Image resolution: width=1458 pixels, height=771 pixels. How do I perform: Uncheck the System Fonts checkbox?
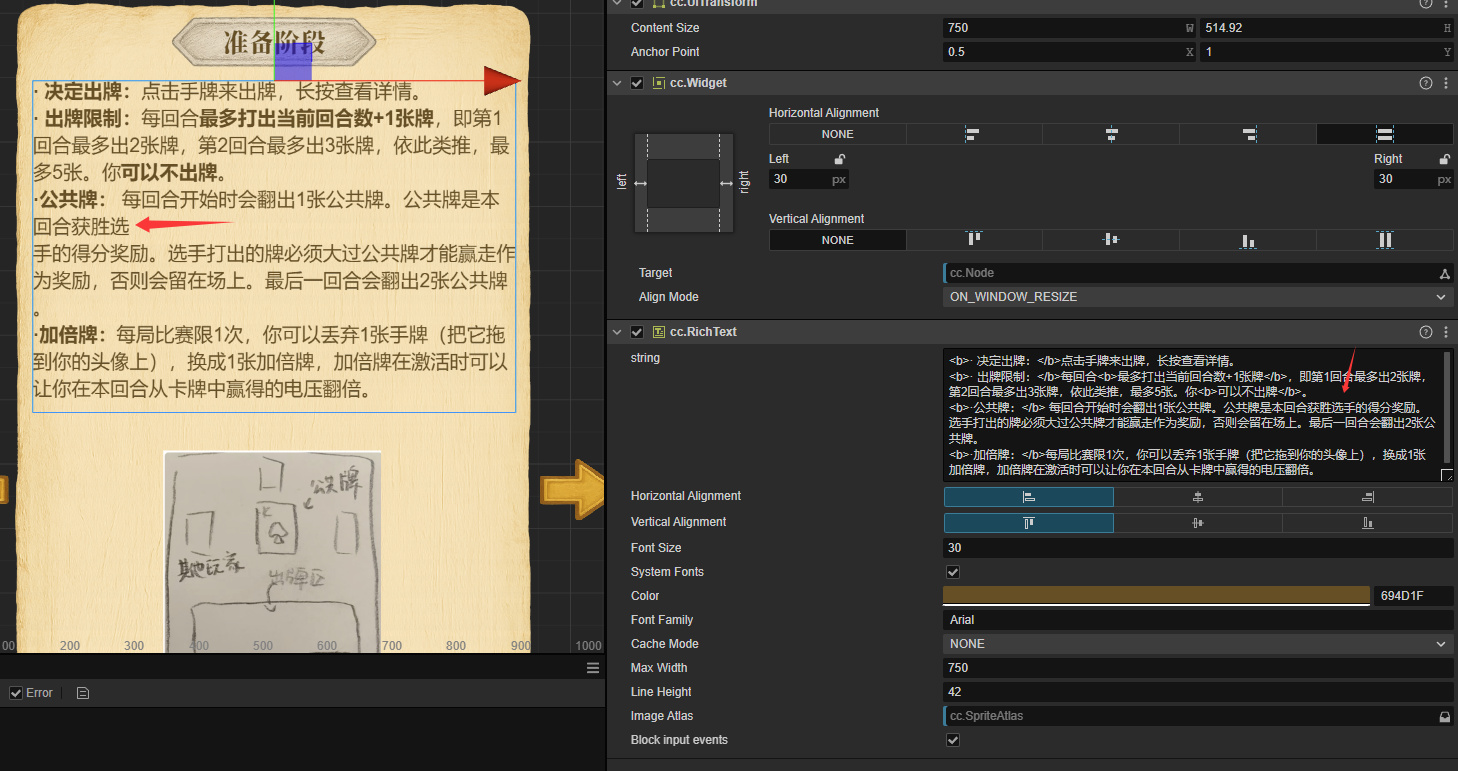click(x=953, y=572)
